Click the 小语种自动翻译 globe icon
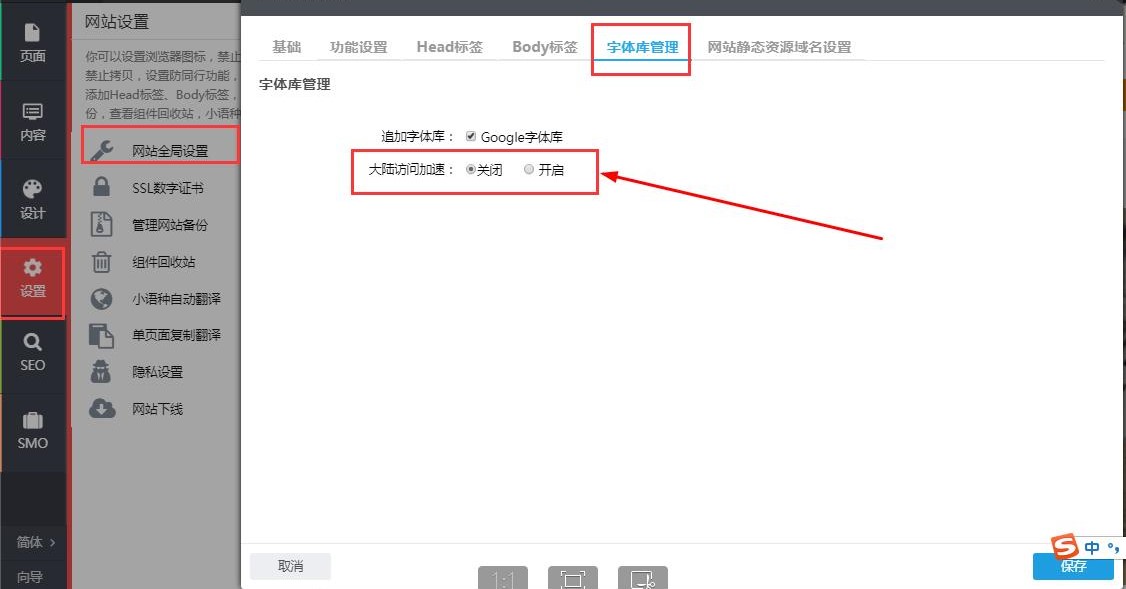The height and width of the screenshot is (589, 1126). [102, 298]
